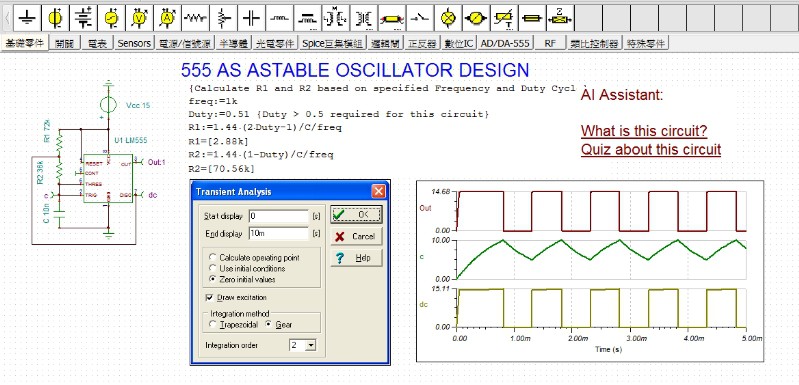Screen dimensions: 799x385
Task: Select the Battery component icon
Action: 83,18
